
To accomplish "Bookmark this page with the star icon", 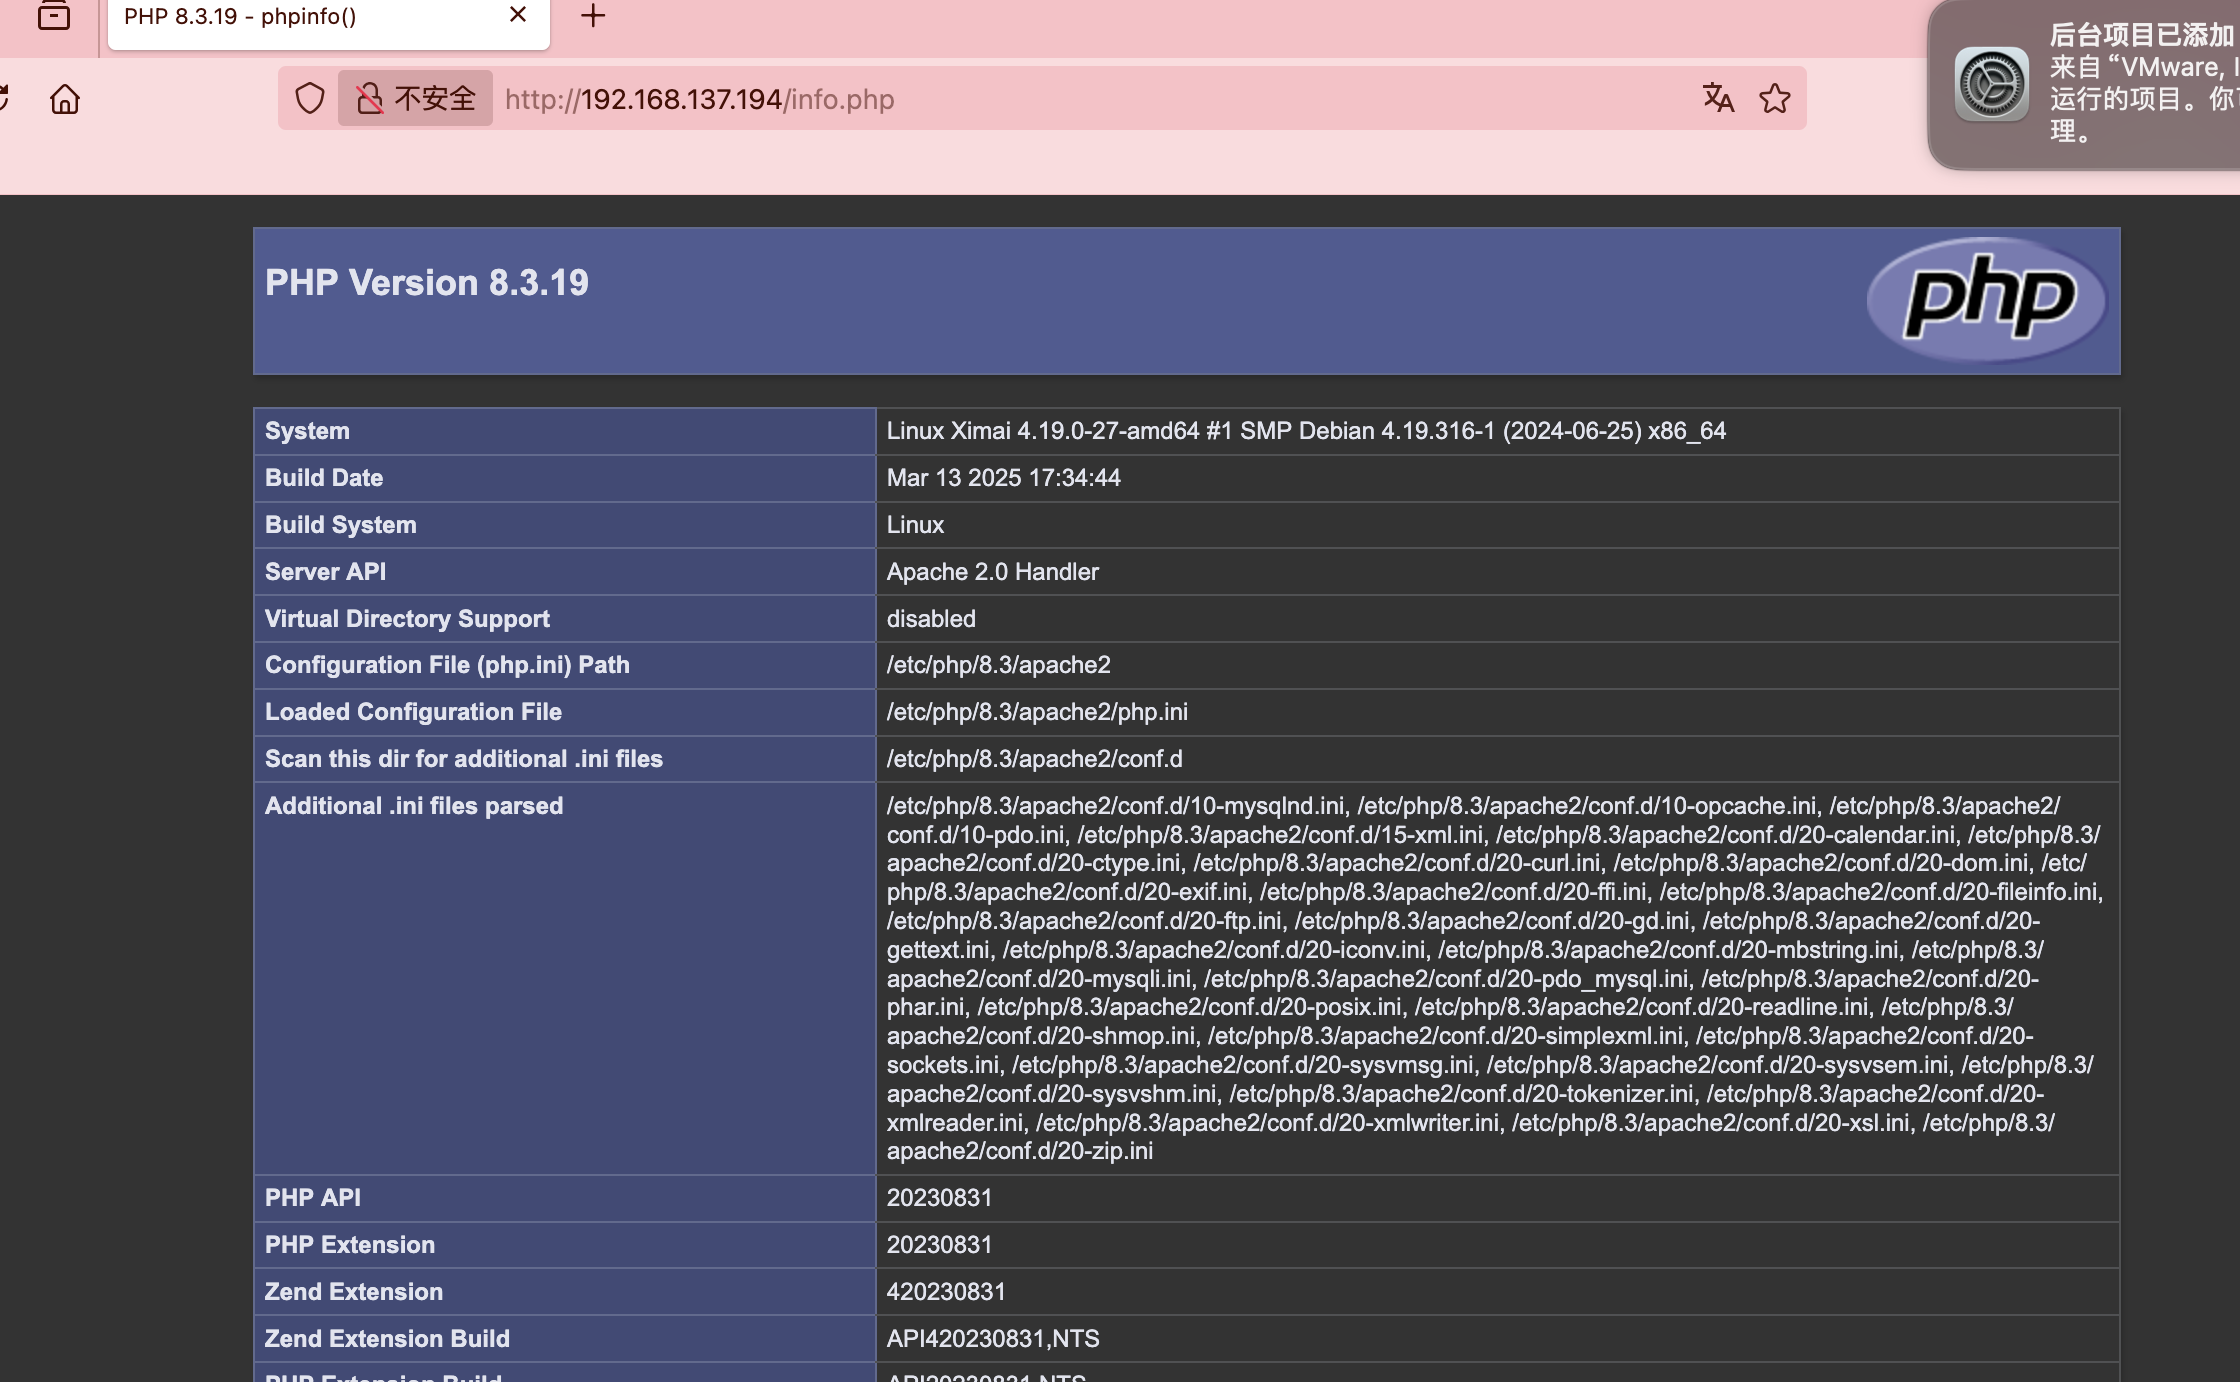I will click(x=1775, y=98).
